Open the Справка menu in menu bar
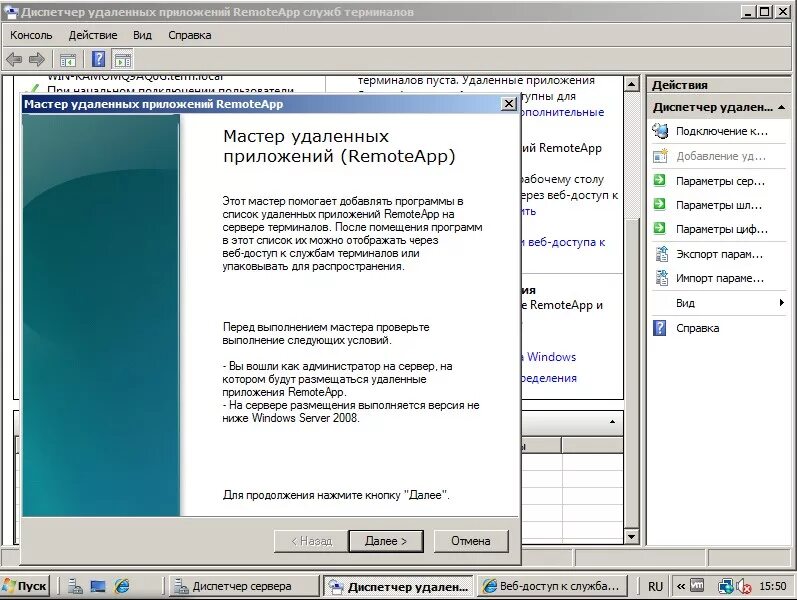The height and width of the screenshot is (600, 797). 190,35
